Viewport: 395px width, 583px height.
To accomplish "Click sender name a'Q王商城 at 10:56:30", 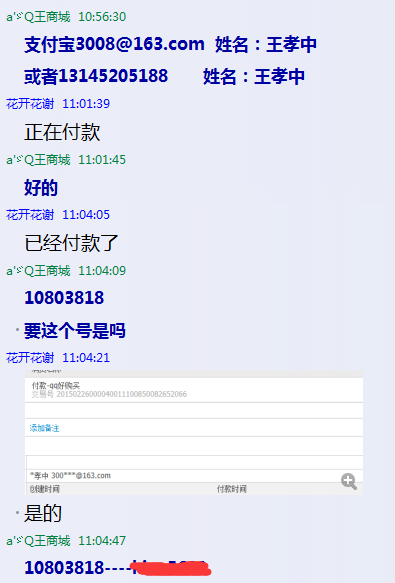I will (x=38, y=17).
